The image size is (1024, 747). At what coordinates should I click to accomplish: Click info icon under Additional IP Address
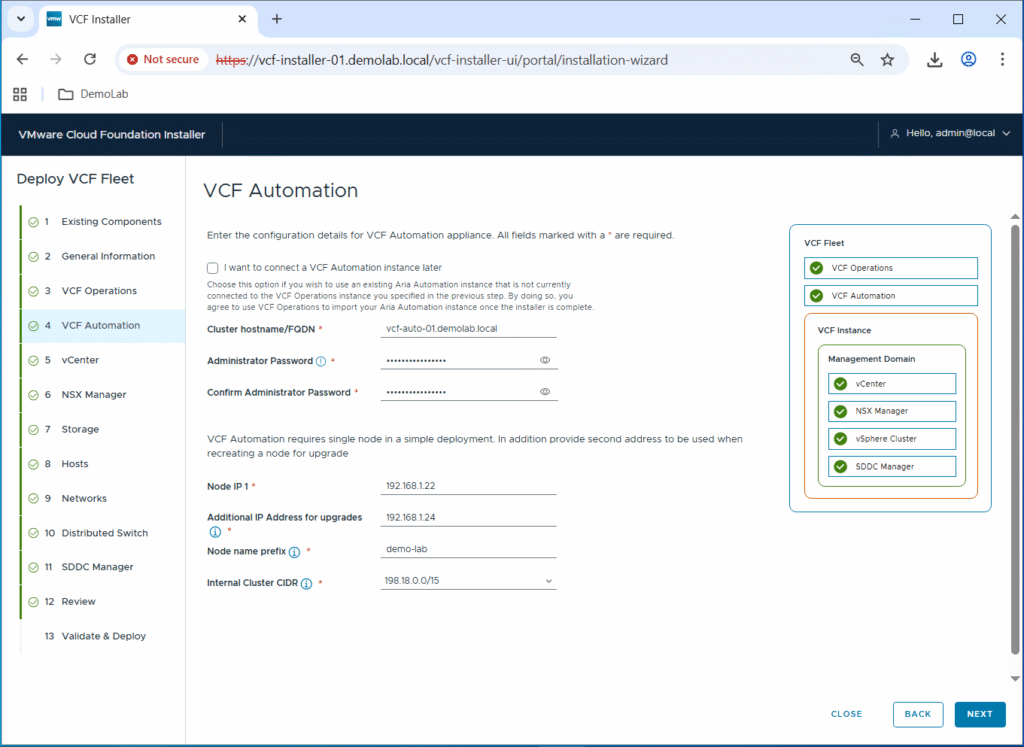[x=214, y=532]
